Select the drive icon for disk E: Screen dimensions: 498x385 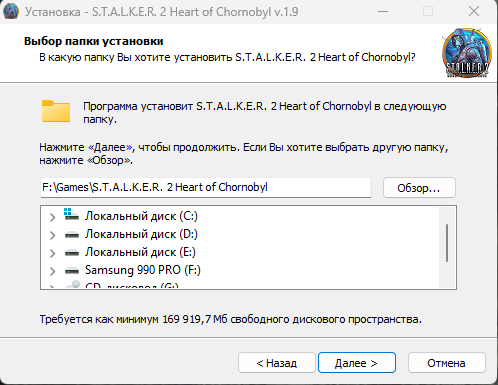(72, 253)
